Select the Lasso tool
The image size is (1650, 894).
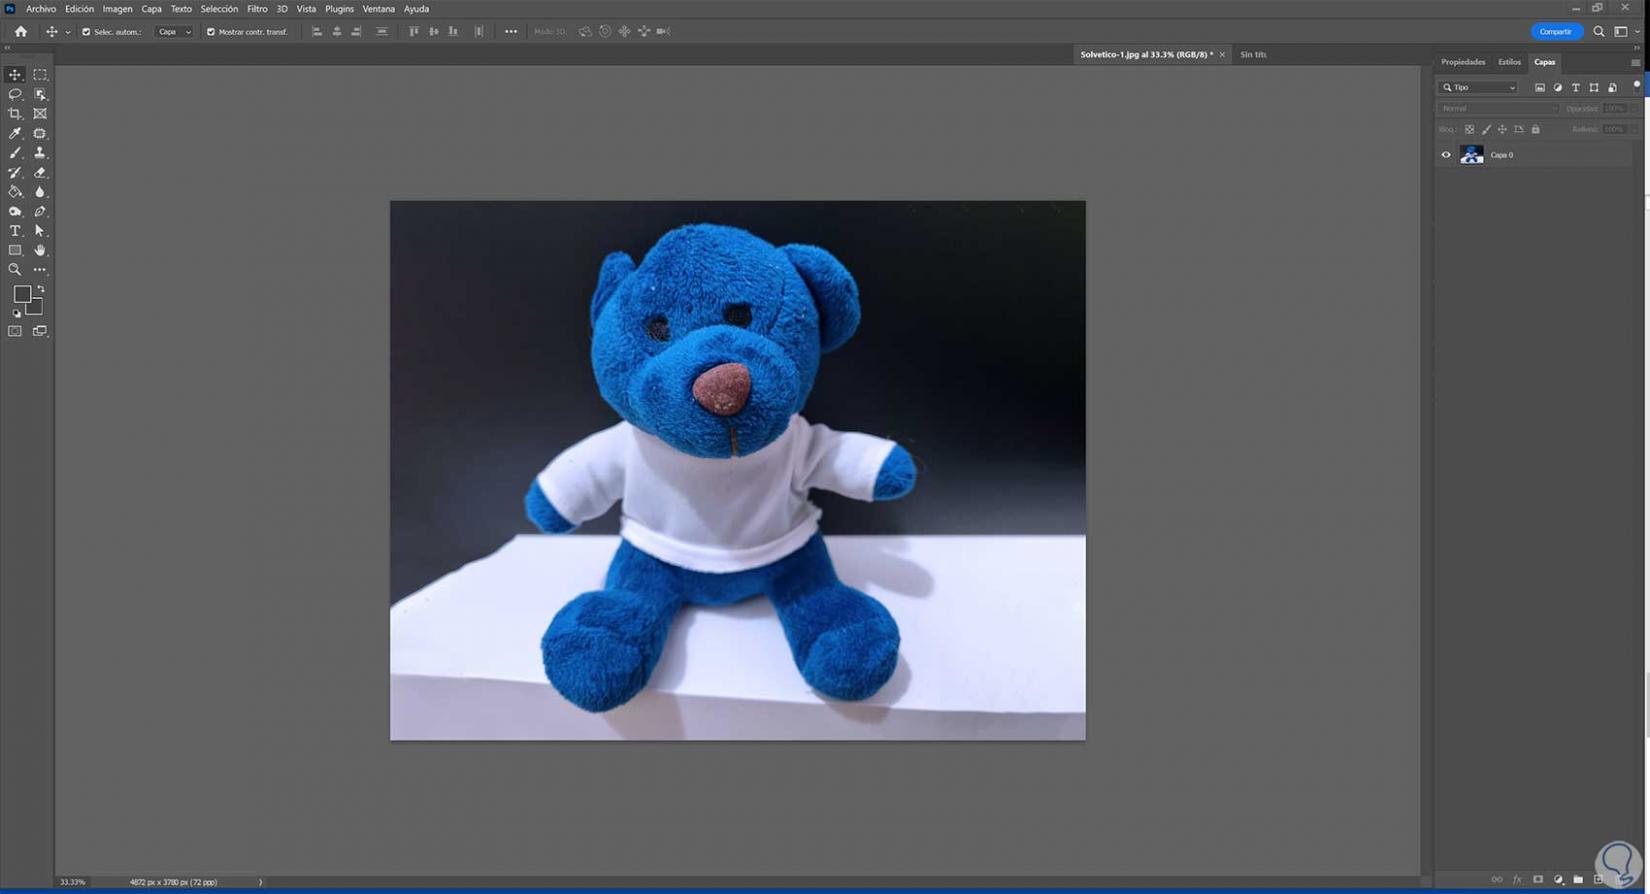[x=15, y=94]
